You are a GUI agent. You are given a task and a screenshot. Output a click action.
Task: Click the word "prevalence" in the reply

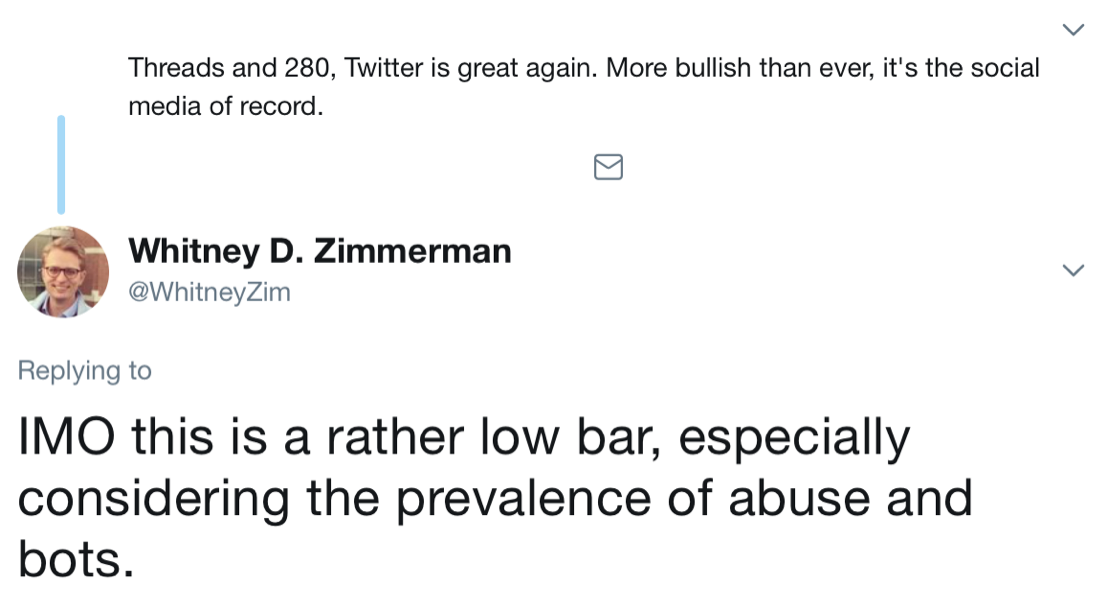542,499
